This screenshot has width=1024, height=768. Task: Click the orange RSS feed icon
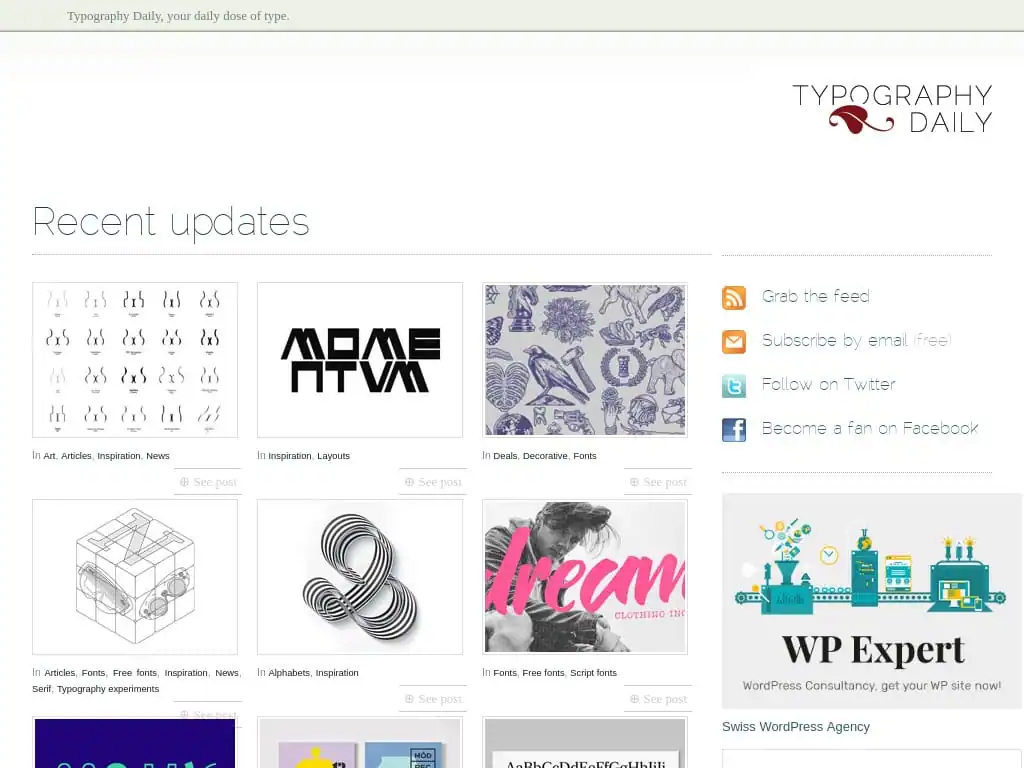[734, 297]
